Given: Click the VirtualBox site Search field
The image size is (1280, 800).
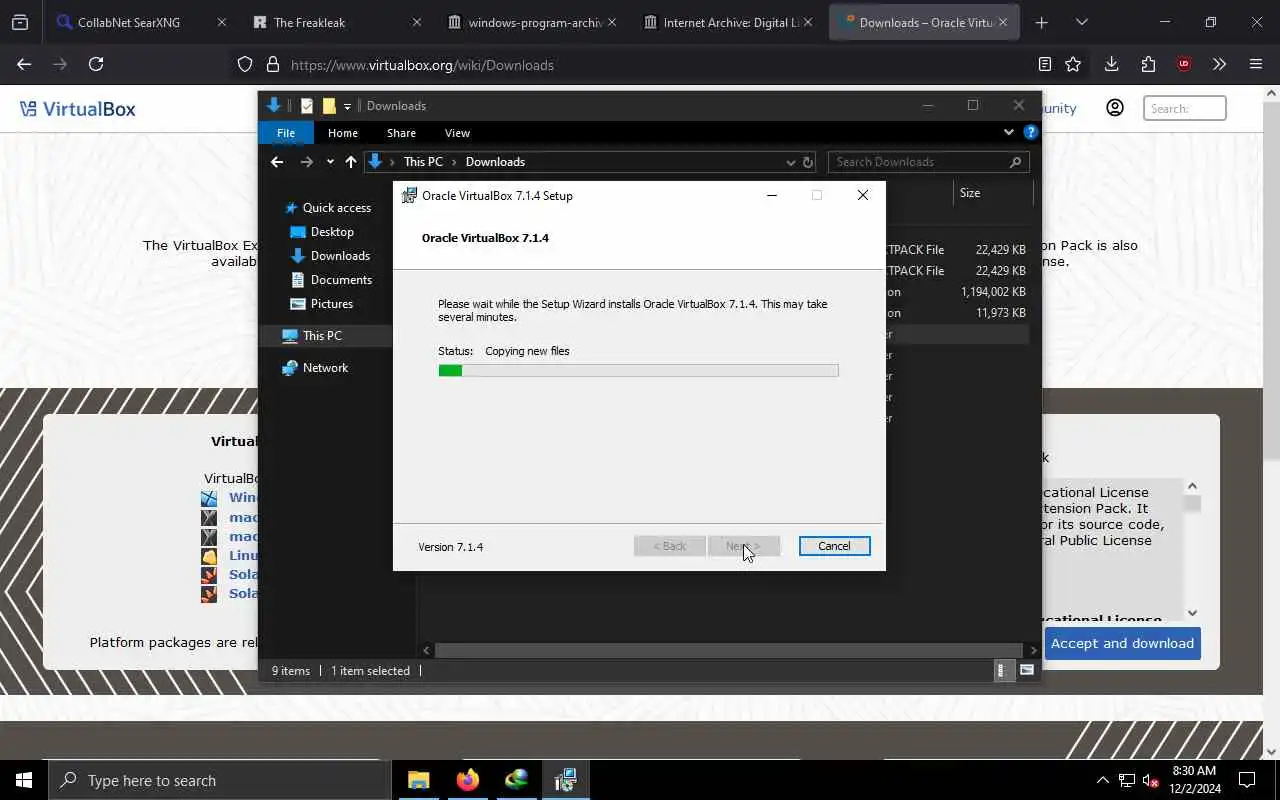Looking at the screenshot, I should pyautogui.click(x=1185, y=108).
